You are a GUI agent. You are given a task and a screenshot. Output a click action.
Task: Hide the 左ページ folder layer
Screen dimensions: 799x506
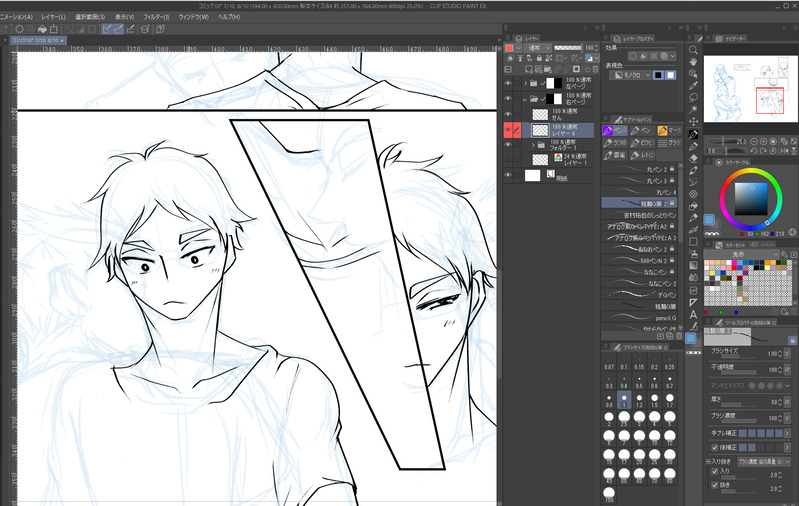508,83
